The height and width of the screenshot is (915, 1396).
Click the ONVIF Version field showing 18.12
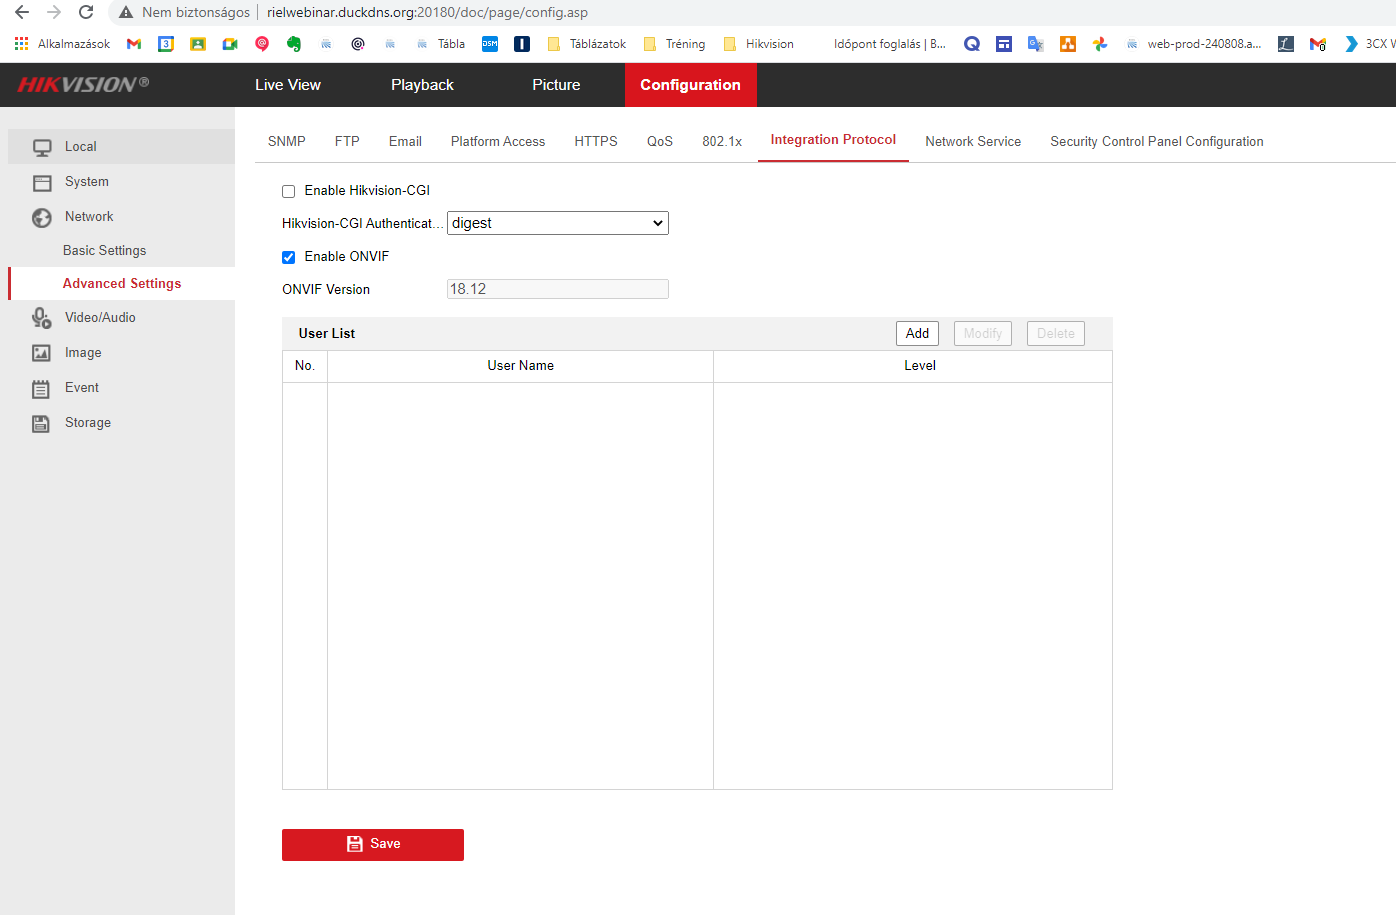pos(558,289)
